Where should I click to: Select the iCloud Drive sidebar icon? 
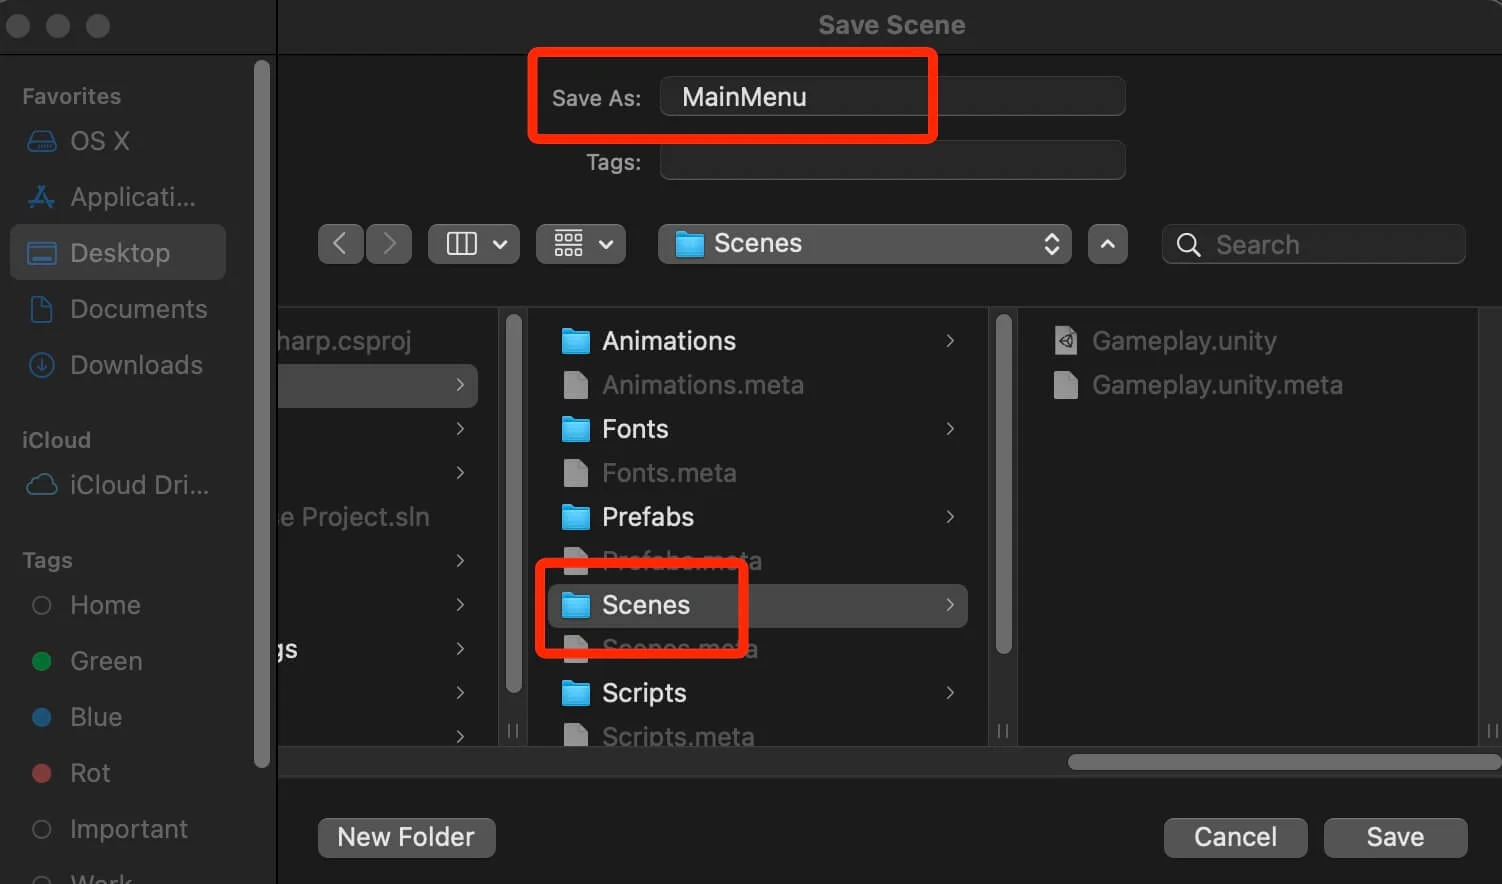[x=42, y=485]
